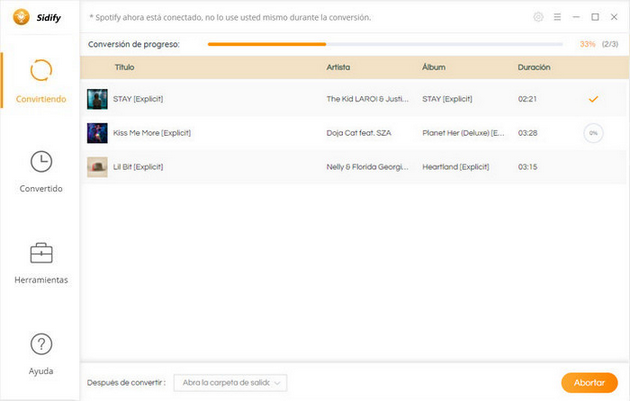Screen dimensions: 630x401
Task: Click the dropdown arrow beside Abra la carpeta
Action: (x=277, y=383)
